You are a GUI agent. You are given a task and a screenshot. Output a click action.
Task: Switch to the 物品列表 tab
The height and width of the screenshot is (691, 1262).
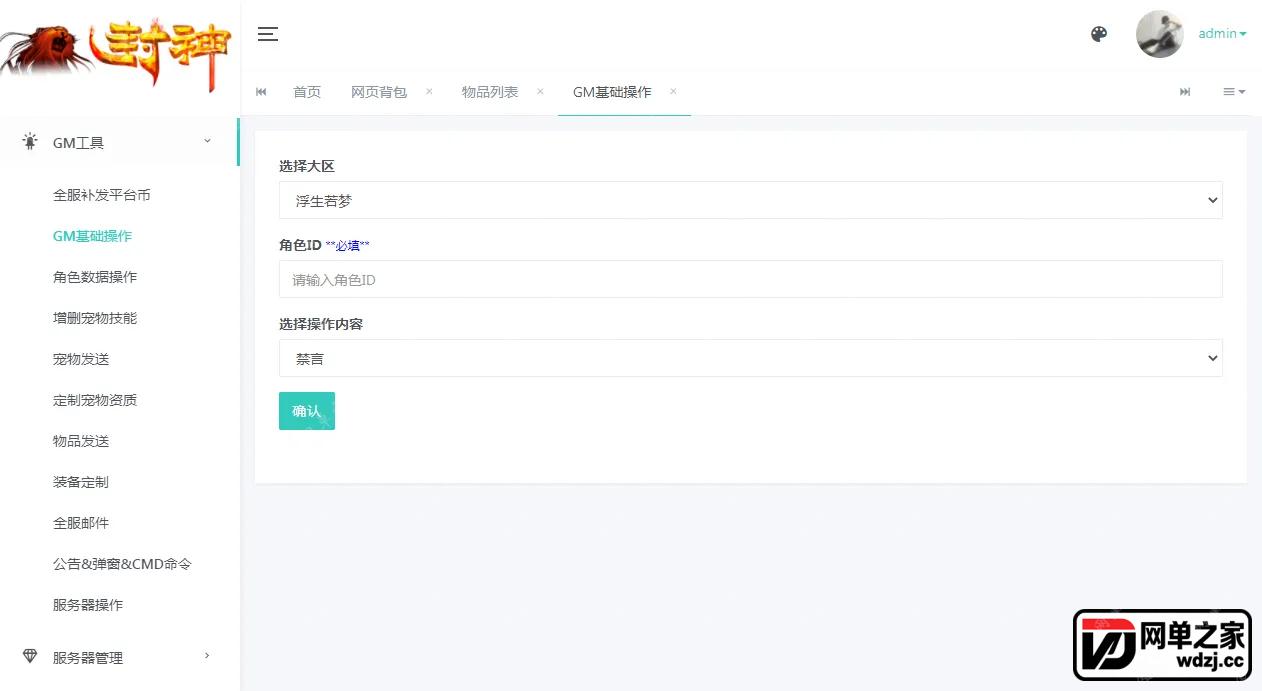click(x=490, y=92)
